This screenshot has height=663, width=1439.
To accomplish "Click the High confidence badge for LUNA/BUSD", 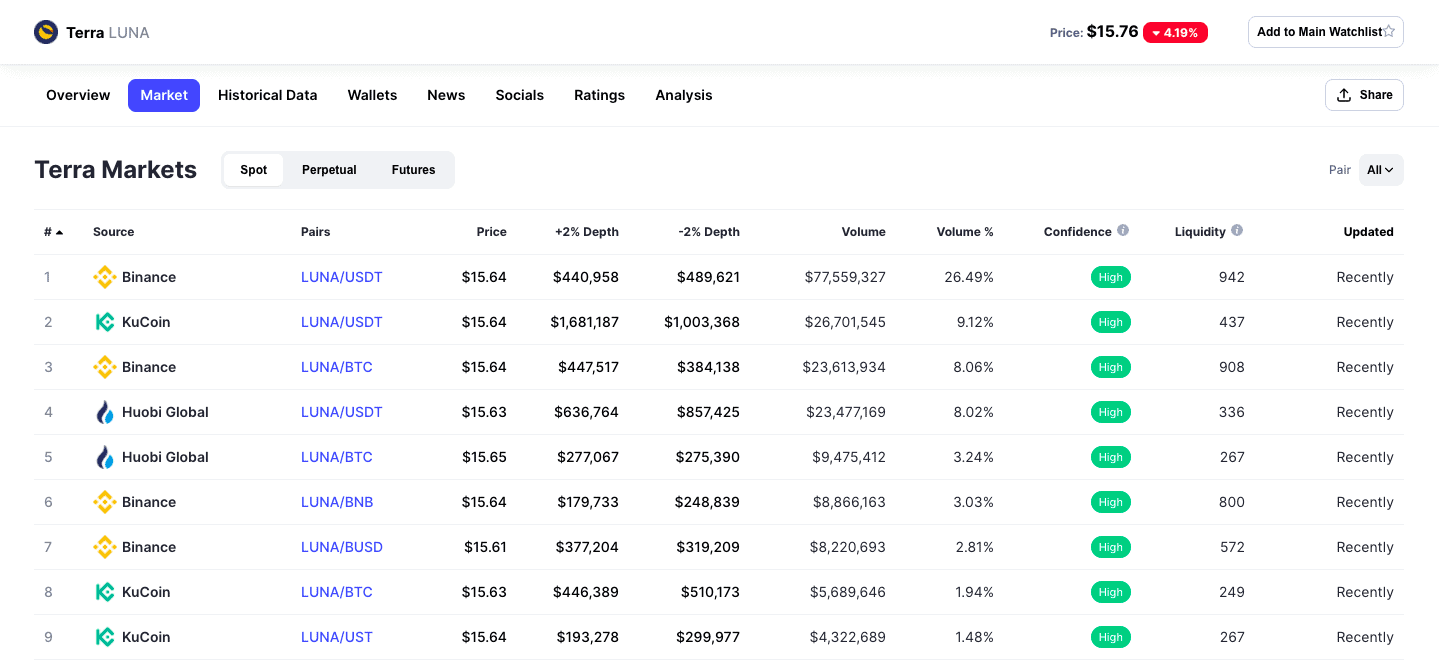I will 1111,547.
